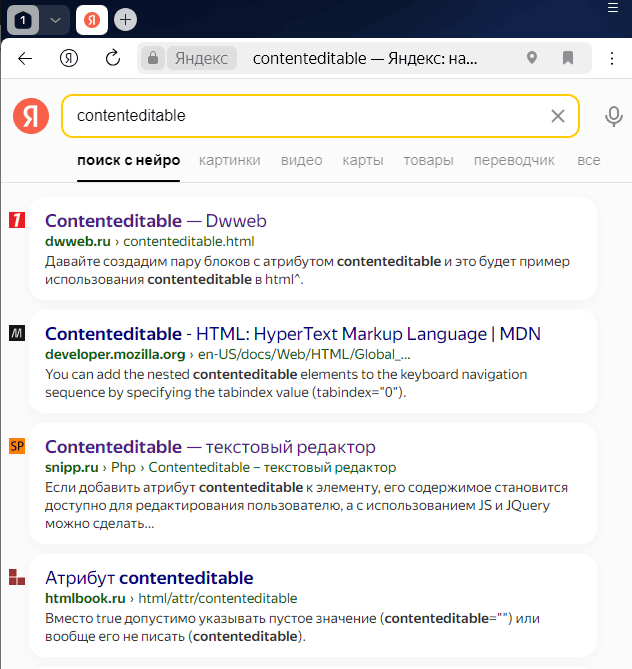Click the htmlbook.ru favicon

click(x=17, y=577)
